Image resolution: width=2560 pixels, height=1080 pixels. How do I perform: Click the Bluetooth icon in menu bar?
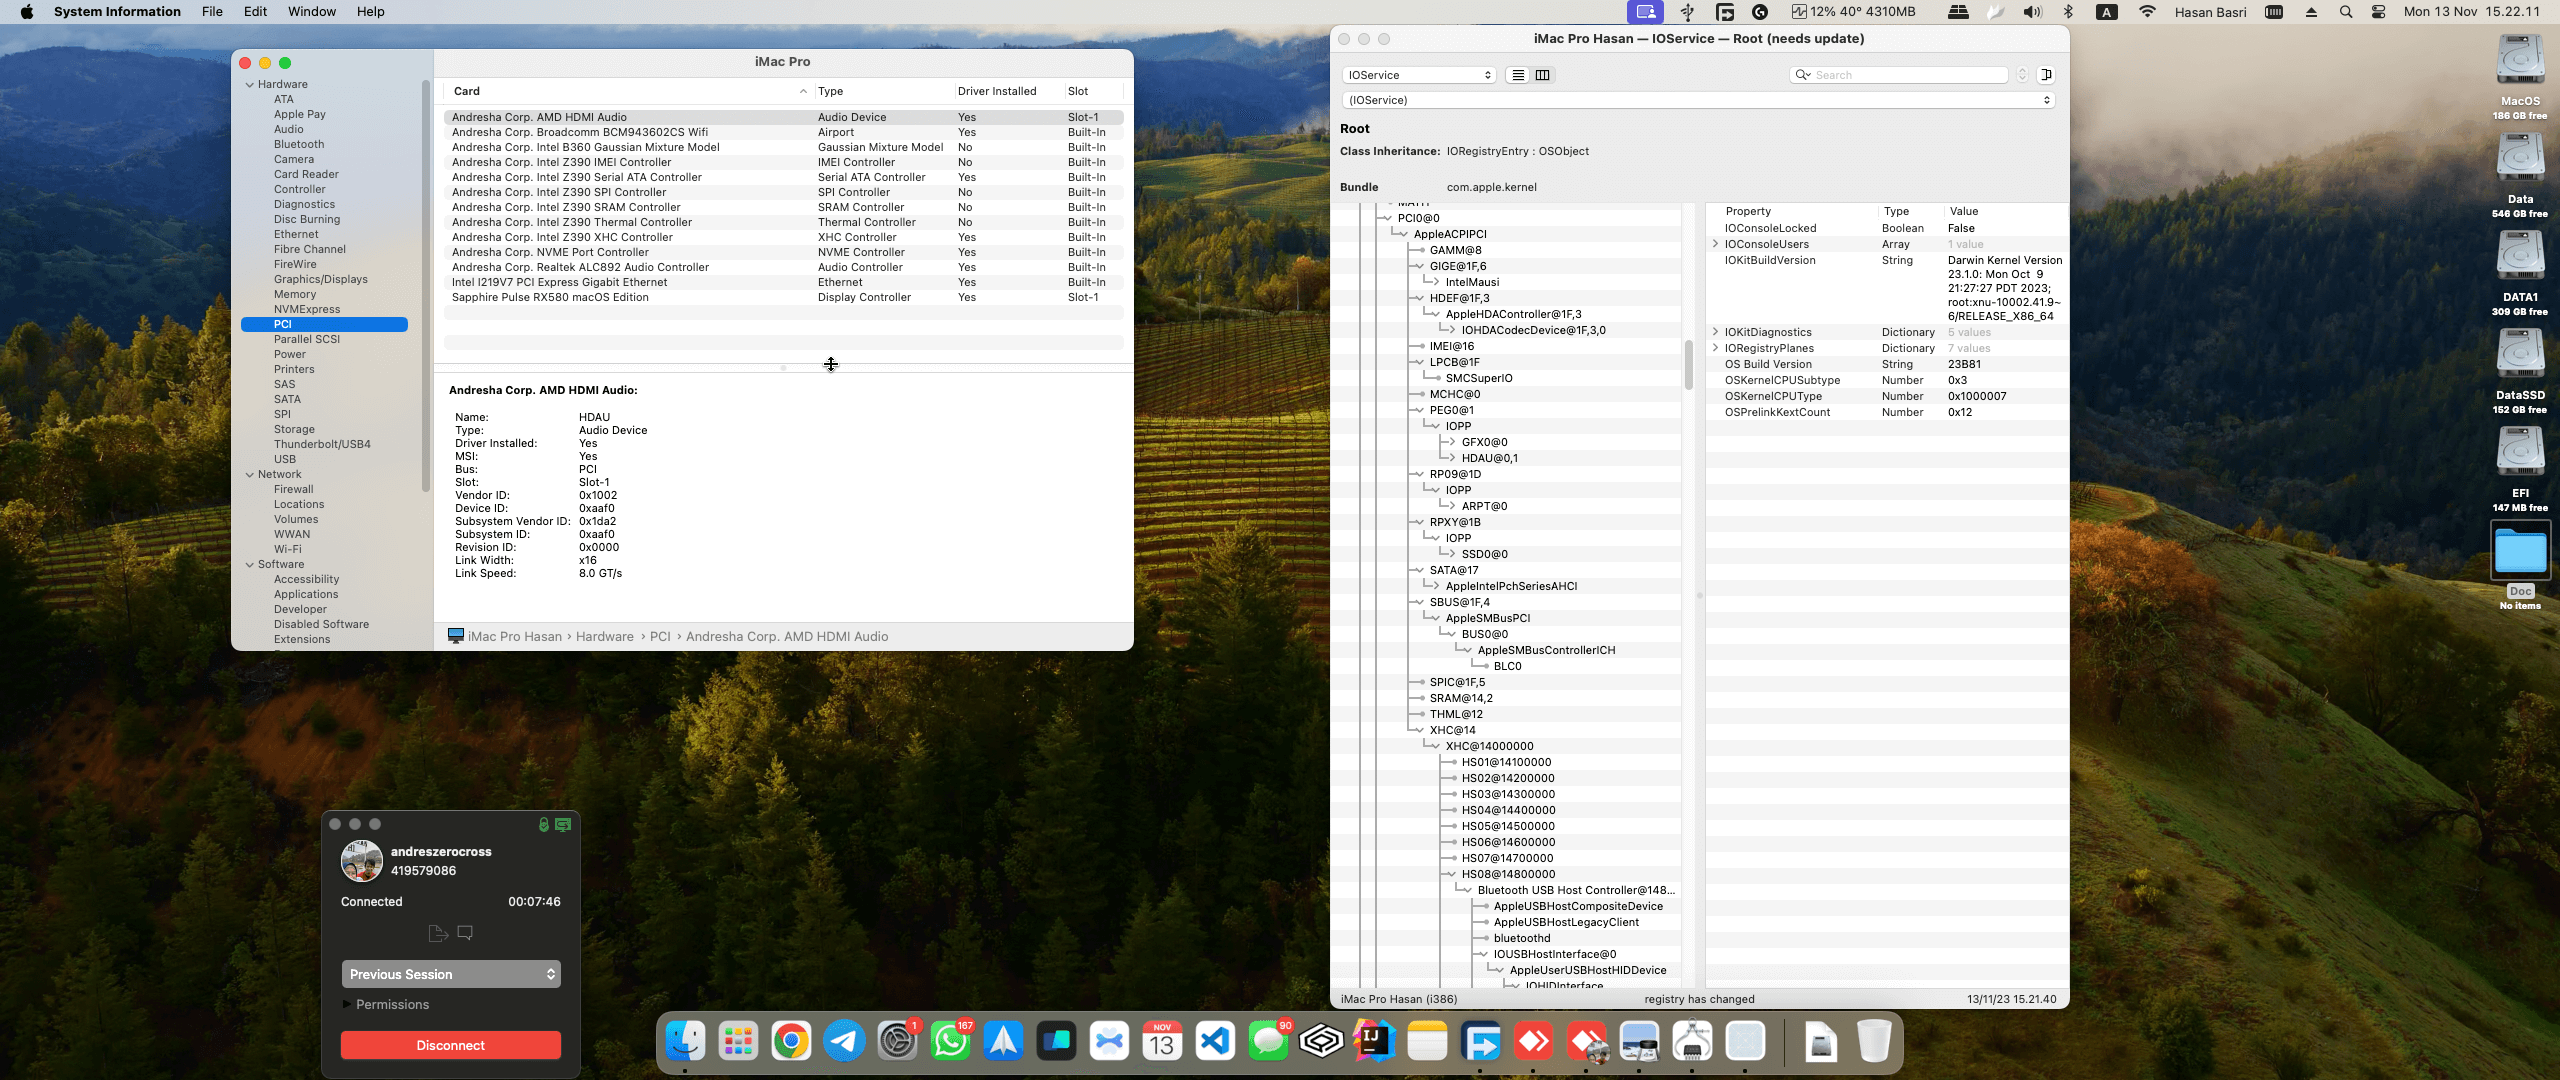(2068, 12)
